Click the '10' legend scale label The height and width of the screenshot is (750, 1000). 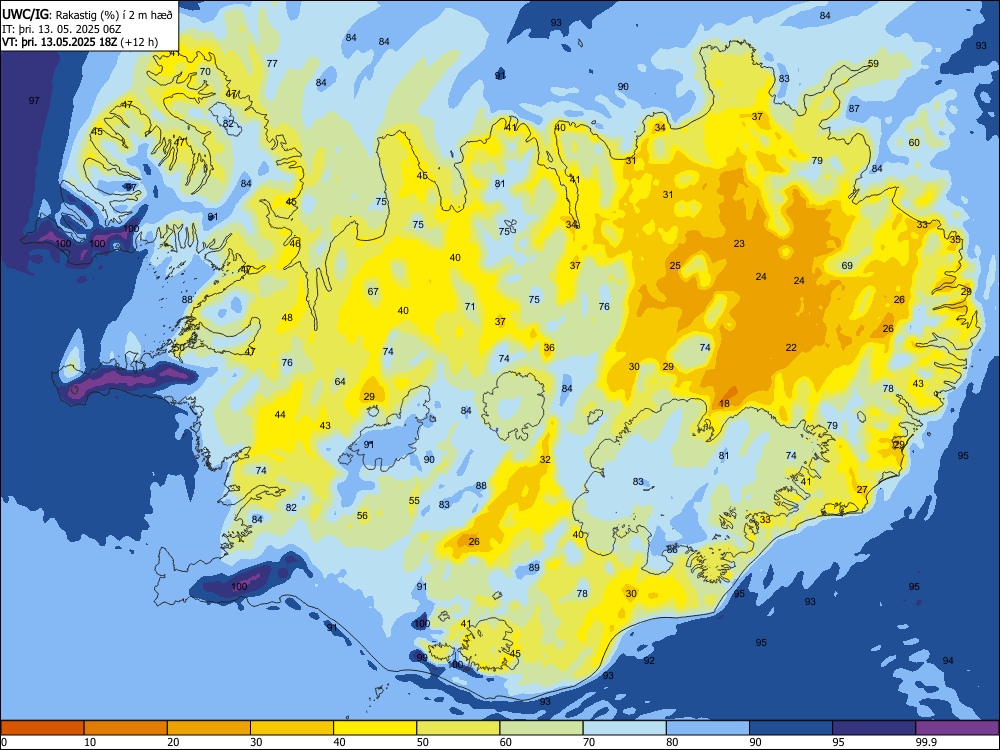tap(90, 742)
